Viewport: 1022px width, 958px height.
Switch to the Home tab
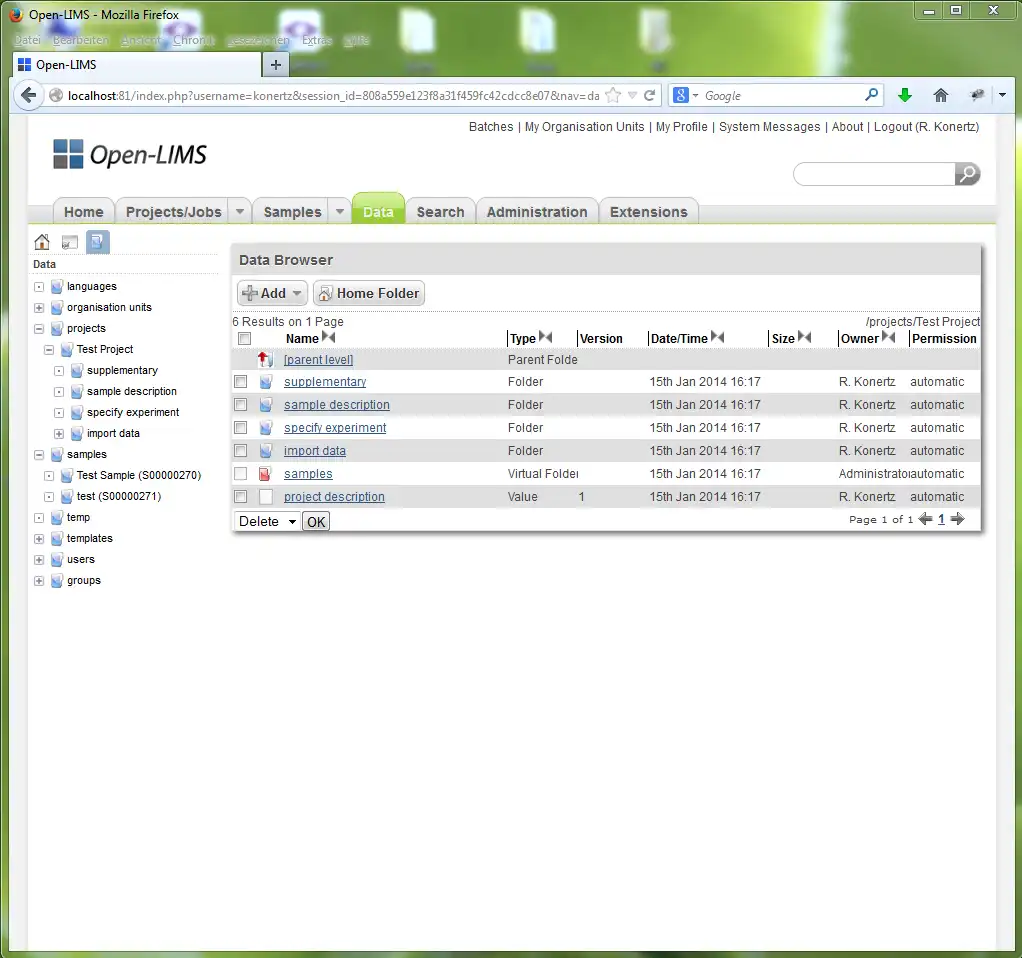[83, 212]
